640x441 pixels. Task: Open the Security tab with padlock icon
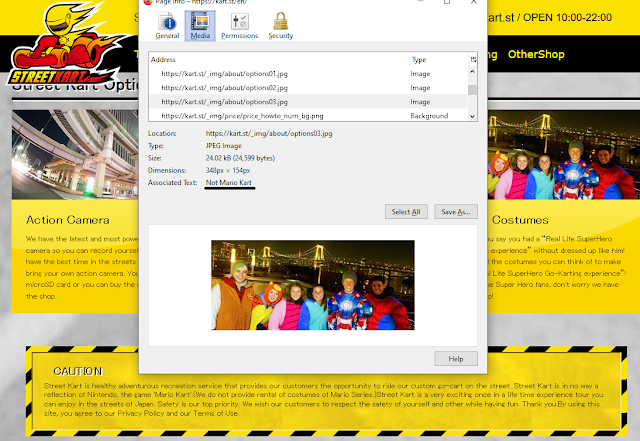tap(281, 26)
